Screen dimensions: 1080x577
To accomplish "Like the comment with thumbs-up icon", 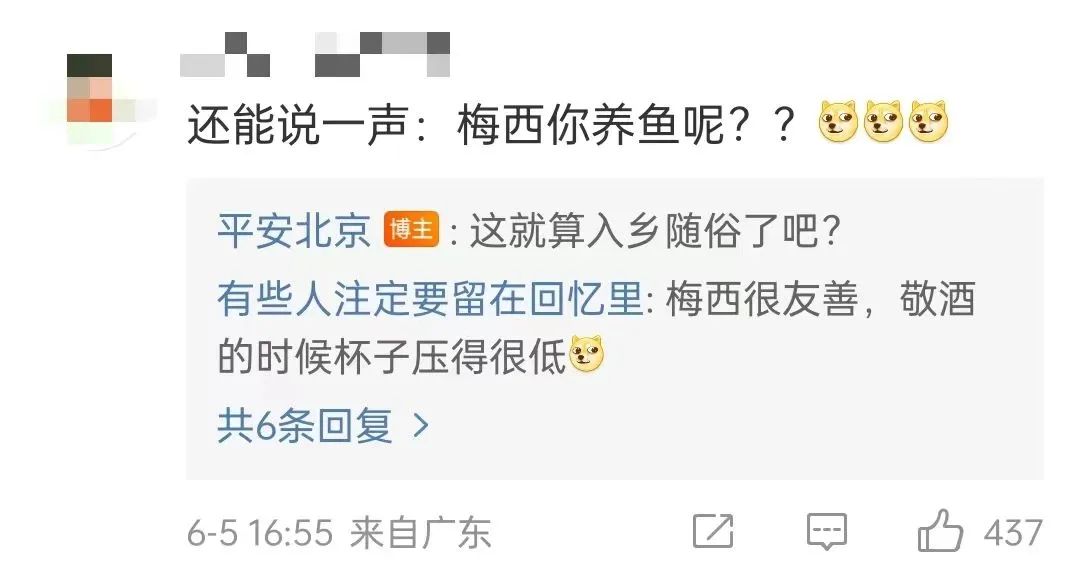I will (939, 530).
